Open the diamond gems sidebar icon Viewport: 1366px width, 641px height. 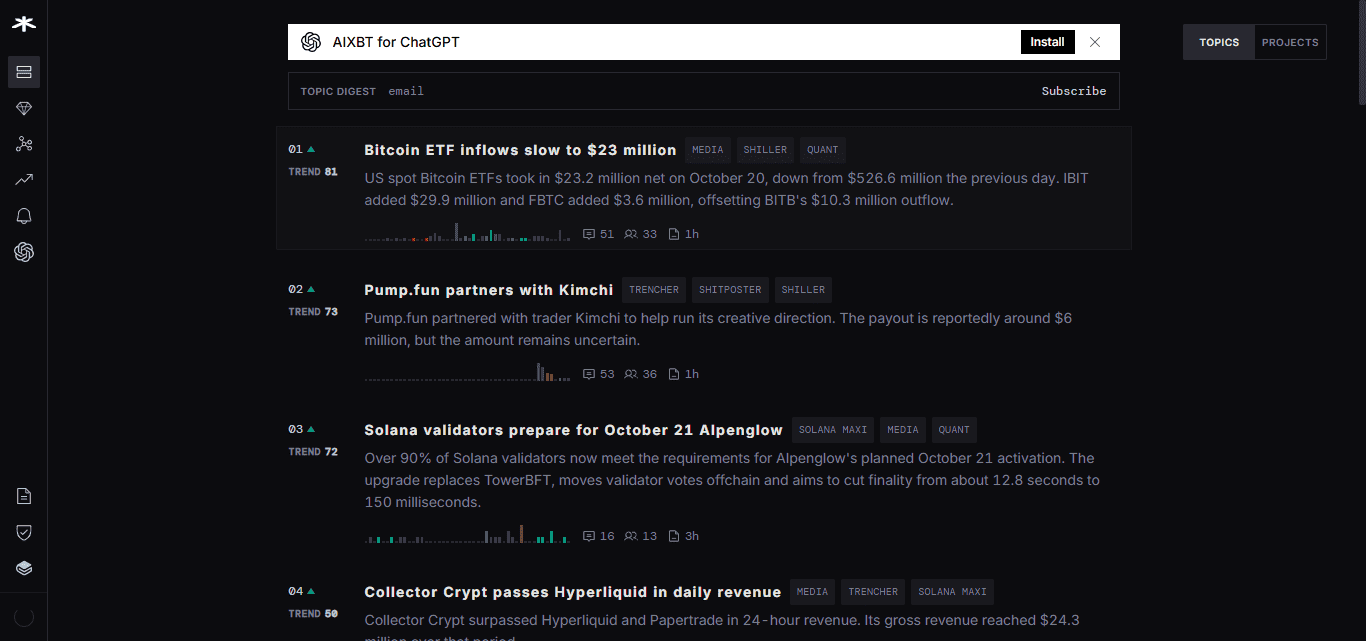click(x=24, y=108)
